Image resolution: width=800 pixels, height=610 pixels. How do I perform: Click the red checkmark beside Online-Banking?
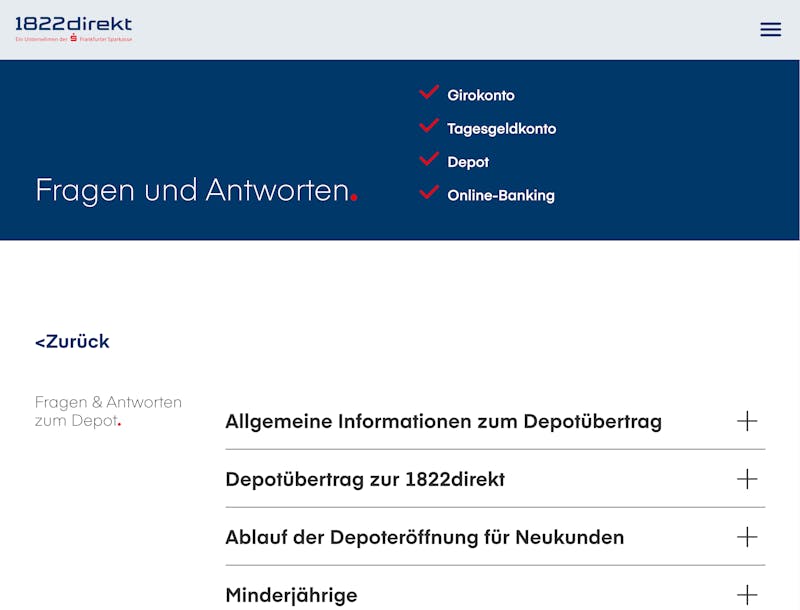pos(429,192)
